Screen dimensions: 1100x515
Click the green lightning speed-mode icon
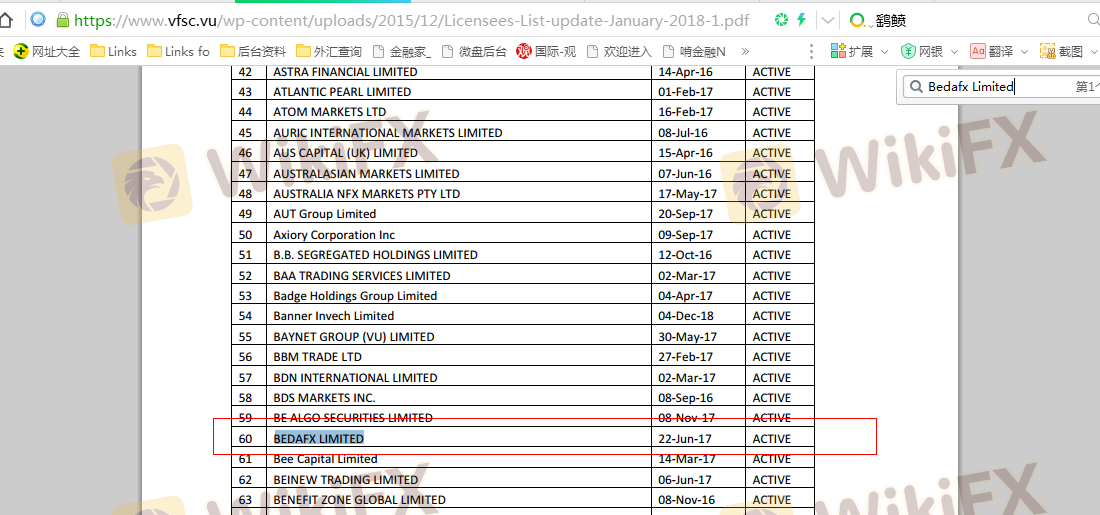(x=801, y=20)
